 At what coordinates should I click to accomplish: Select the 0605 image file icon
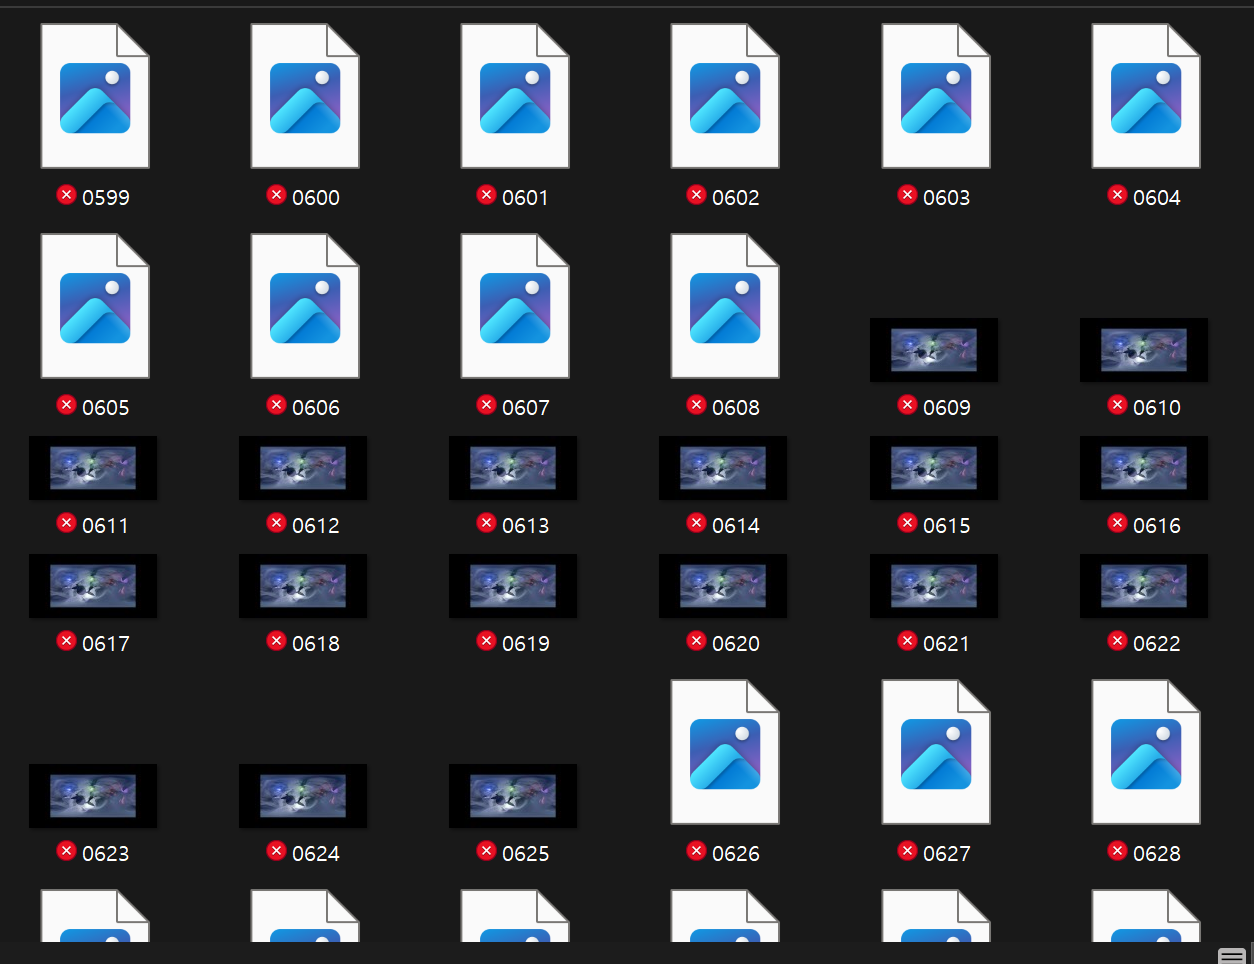pos(95,306)
